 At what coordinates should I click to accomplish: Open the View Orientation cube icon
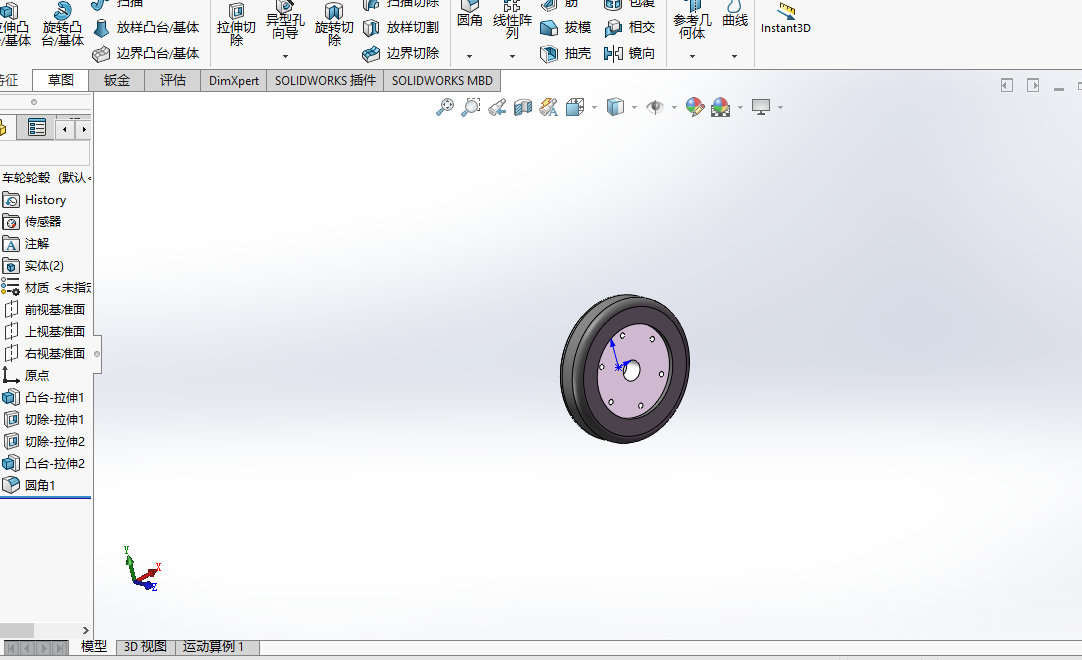coord(575,107)
